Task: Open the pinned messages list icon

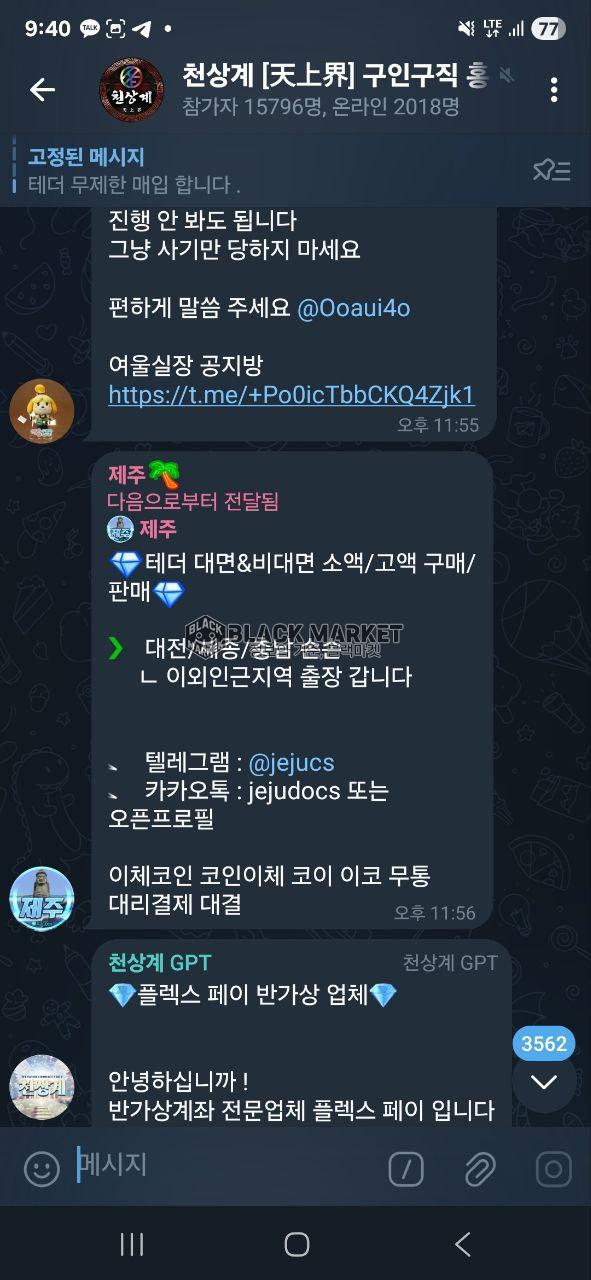Action: coord(551,171)
